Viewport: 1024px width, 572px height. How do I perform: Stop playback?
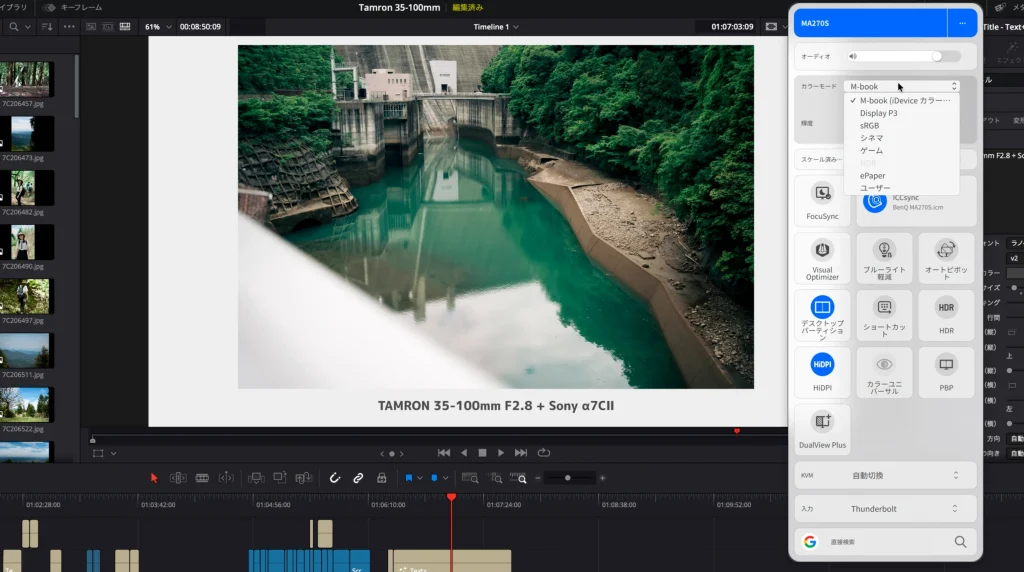(483, 453)
